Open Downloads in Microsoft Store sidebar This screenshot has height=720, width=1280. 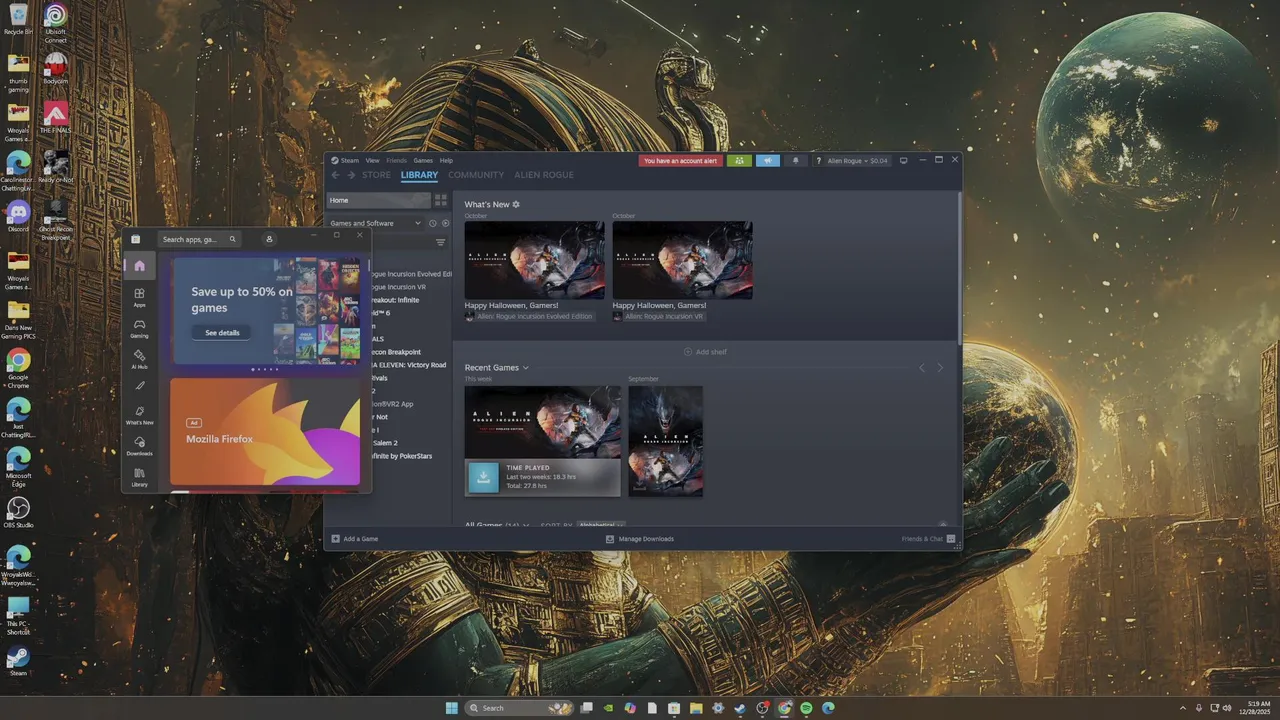coord(139,446)
